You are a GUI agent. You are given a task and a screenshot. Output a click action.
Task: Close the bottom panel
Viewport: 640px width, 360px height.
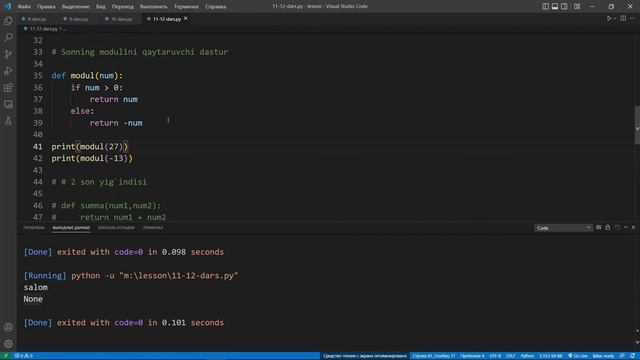click(633, 227)
